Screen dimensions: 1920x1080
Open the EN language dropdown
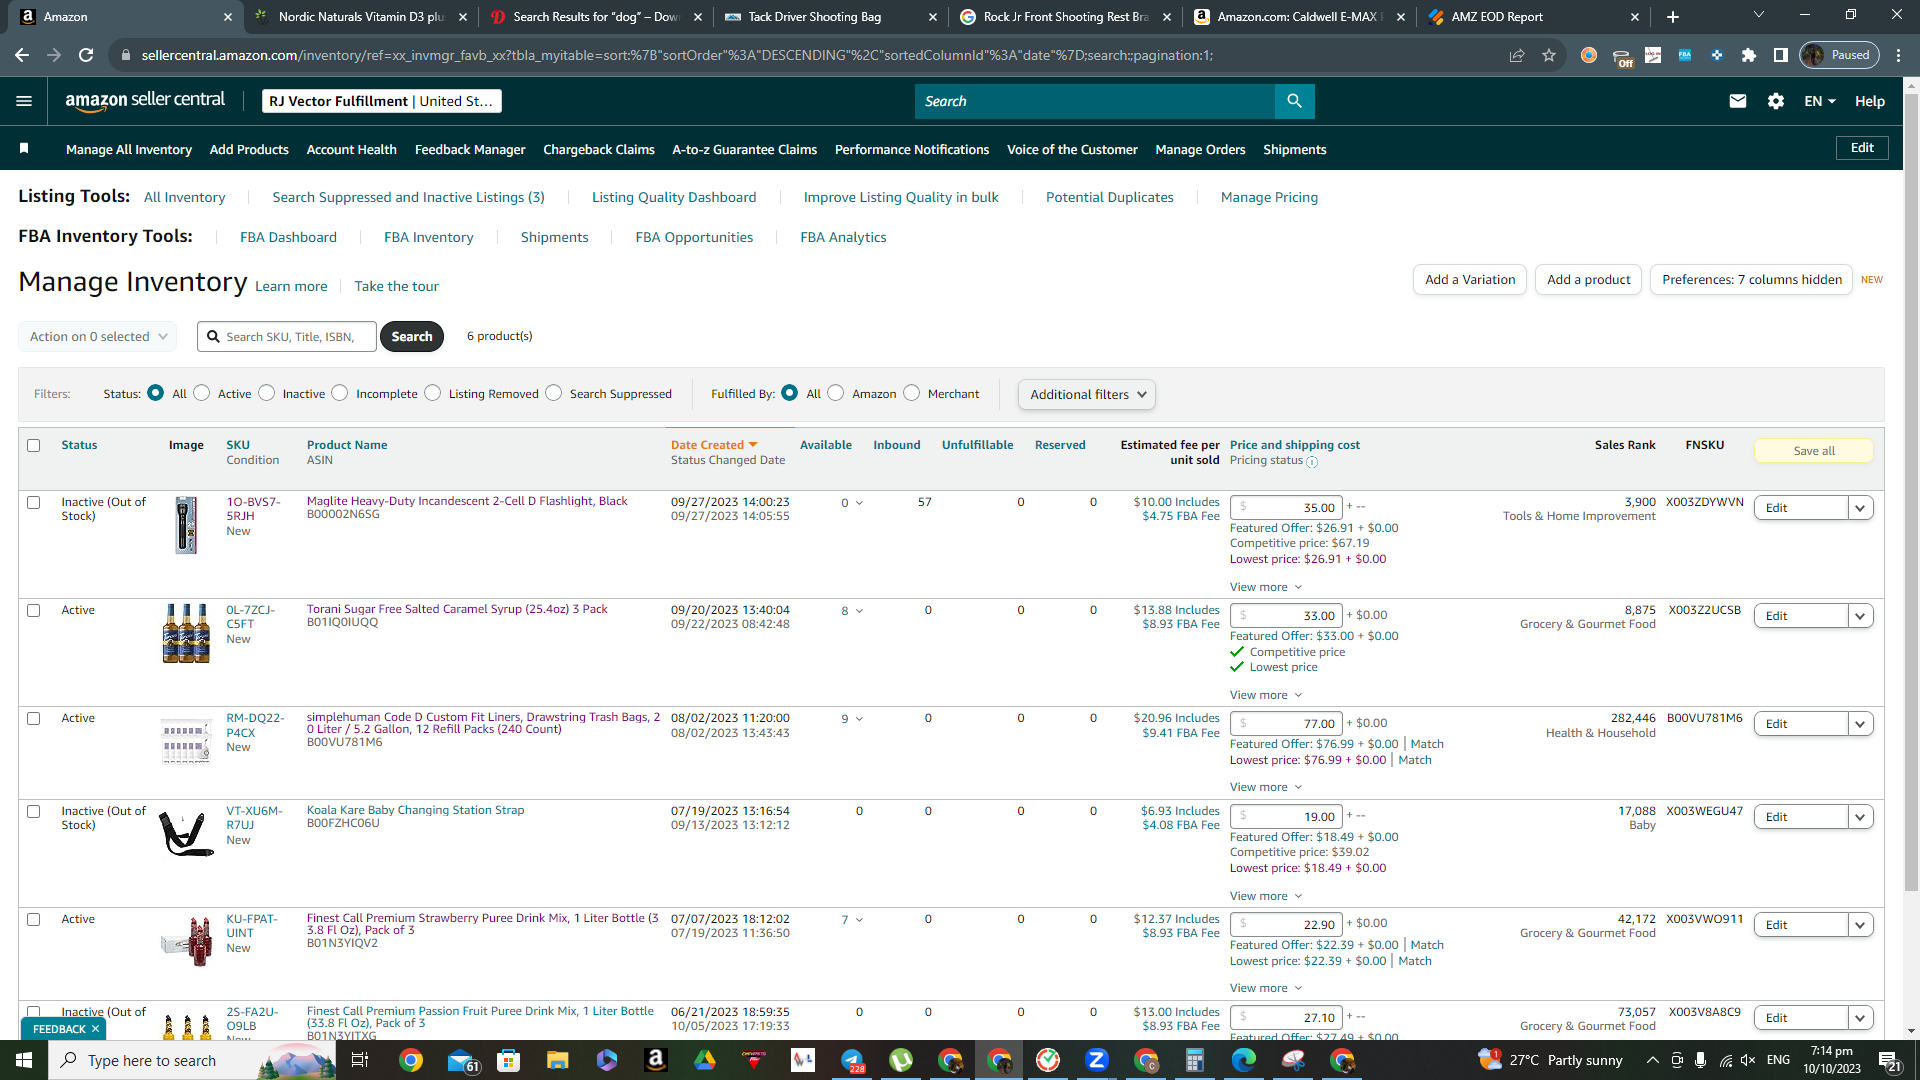click(1820, 101)
